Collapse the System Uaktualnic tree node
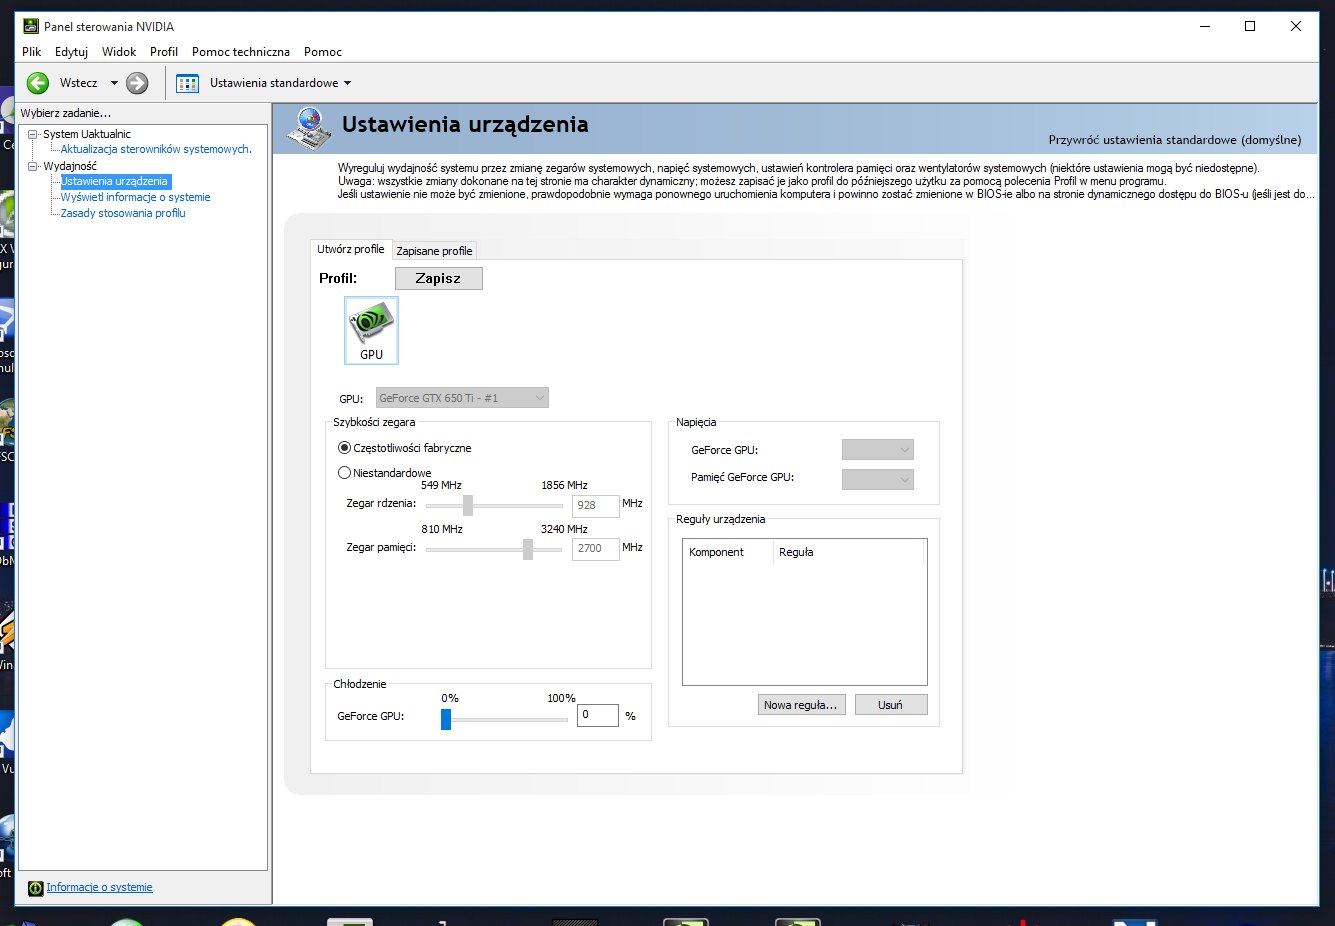The image size is (1335, 926). pyautogui.click(x=33, y=134)
